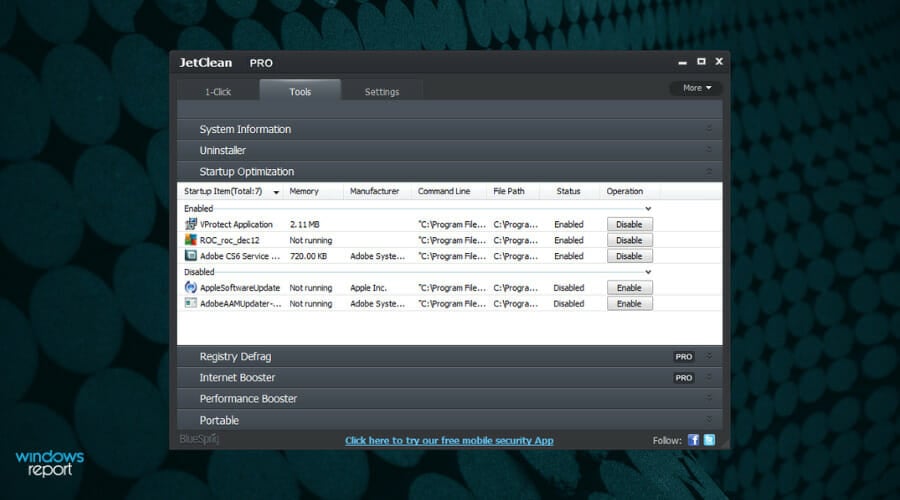Collapse the Startup Optimization section

click(x=449, y=172)
